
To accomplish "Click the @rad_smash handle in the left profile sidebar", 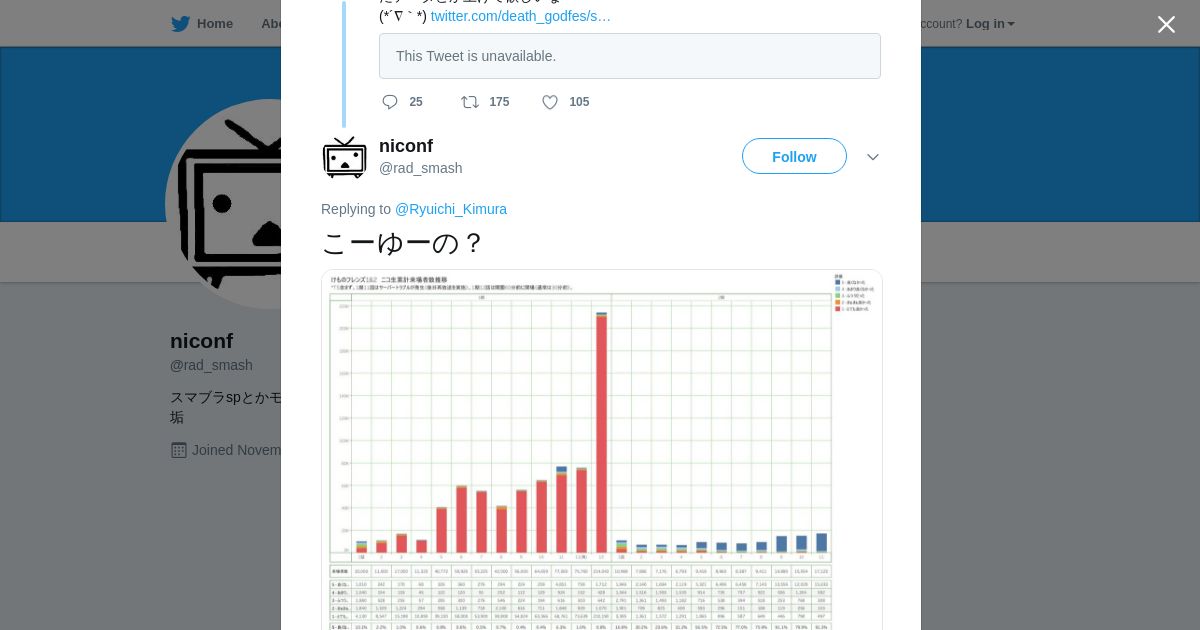I will [211, 365].
